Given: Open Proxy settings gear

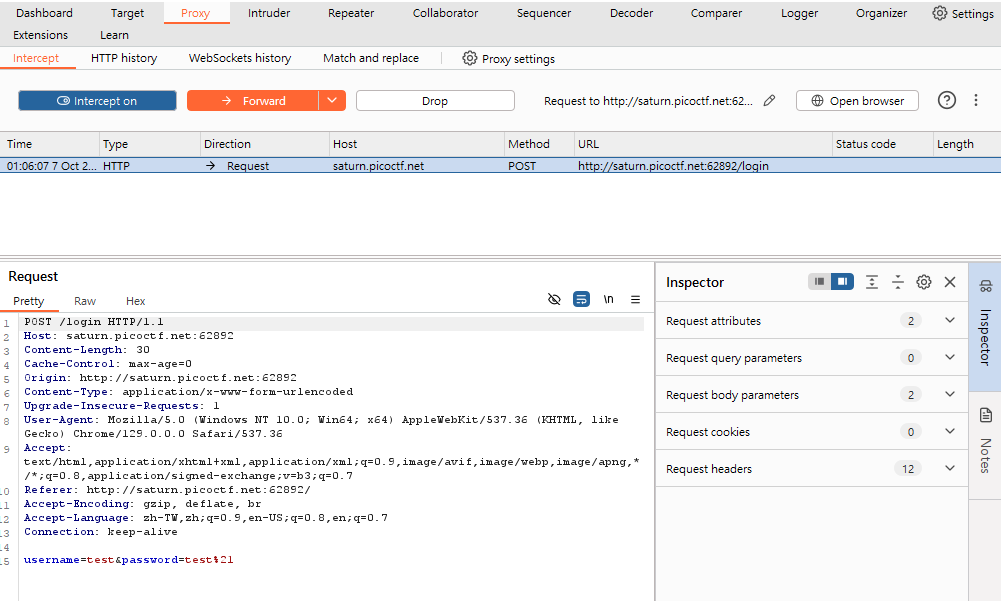Looking at the screenshot, I should coord(469,58).
